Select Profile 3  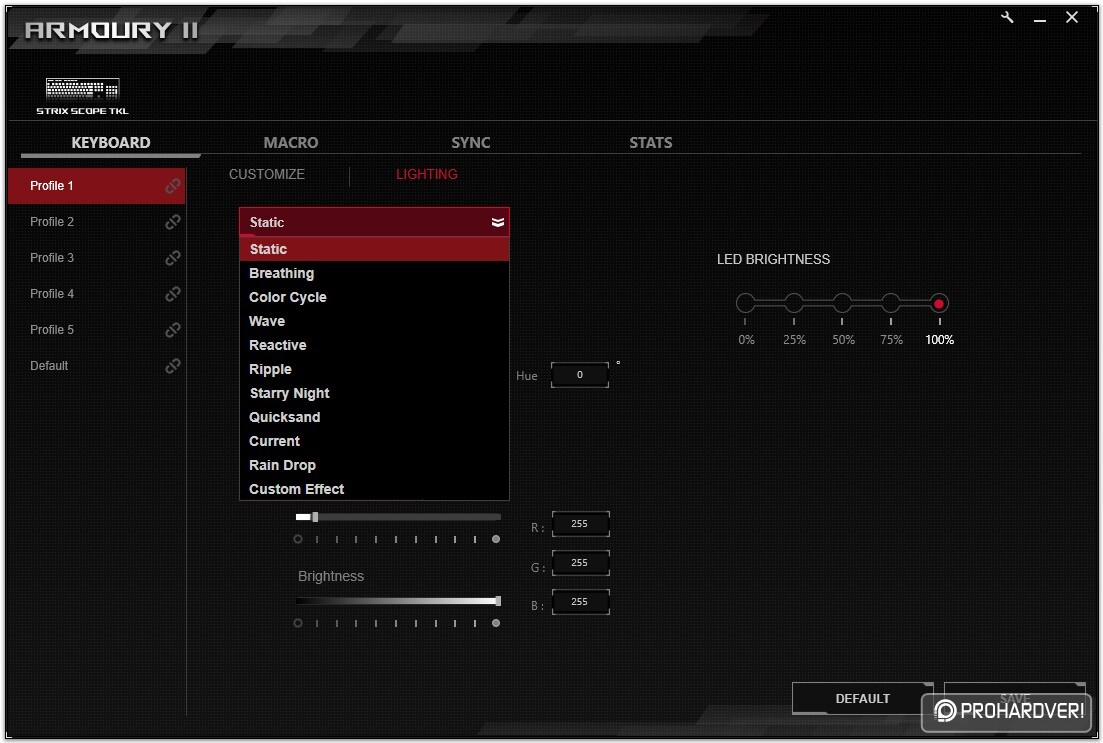[x=96, y=258]
